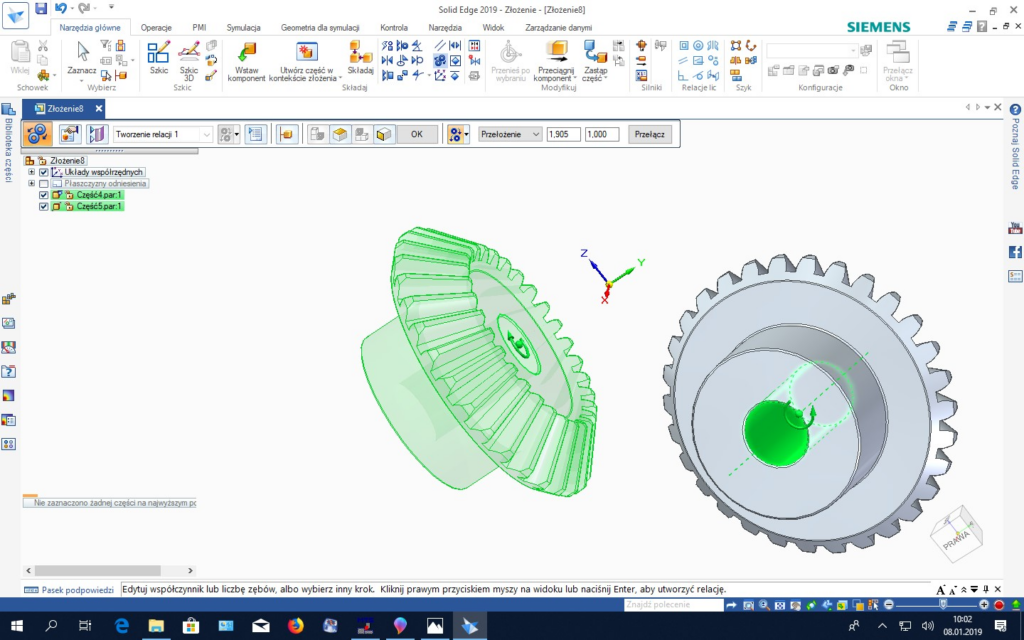The width and height of the screenshot is (1024, 640).
Task: Expand Płaszczyzny odniesienia tree node
Action: click(31, 184)
